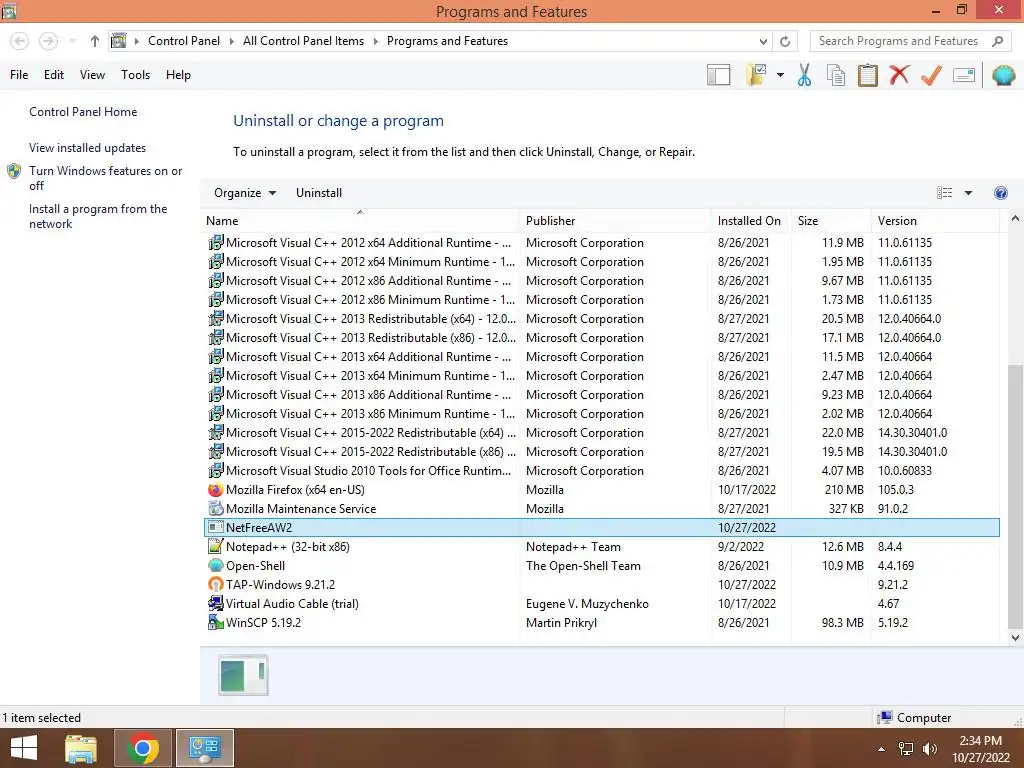This screenshot has width=1024, height=768.
Task: Select Microsoft Visual Studio 2010 Tools for Office row
Action: click(x=601, y=471)
